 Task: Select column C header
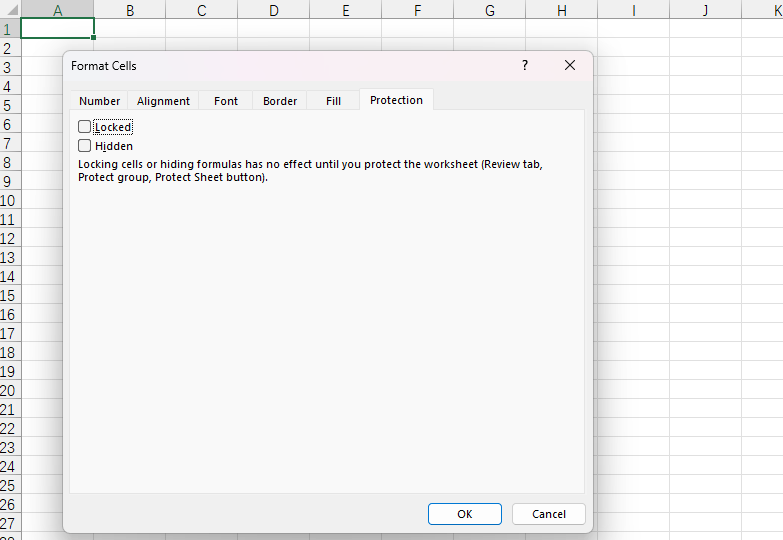click(202, 10)
